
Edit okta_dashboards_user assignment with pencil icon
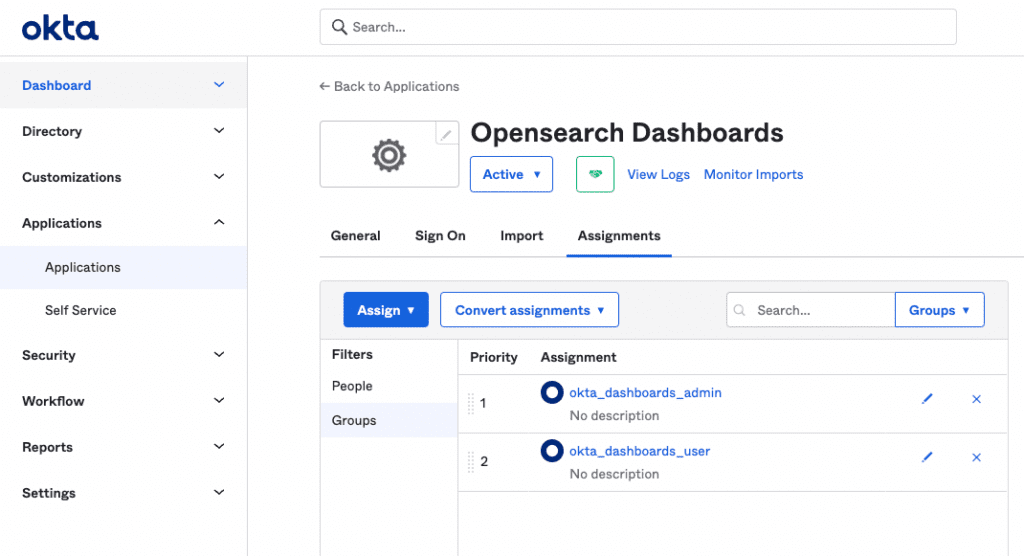coord(927,457)
